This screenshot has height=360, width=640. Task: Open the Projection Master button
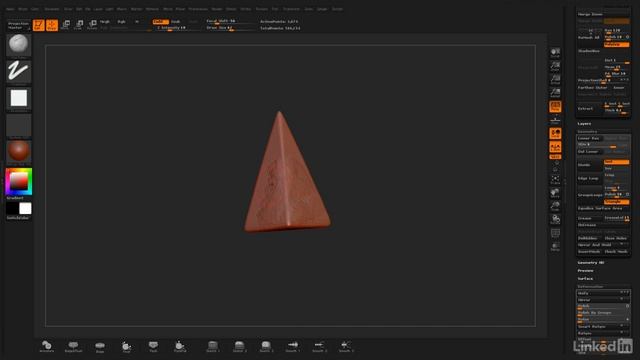[19, 25]
